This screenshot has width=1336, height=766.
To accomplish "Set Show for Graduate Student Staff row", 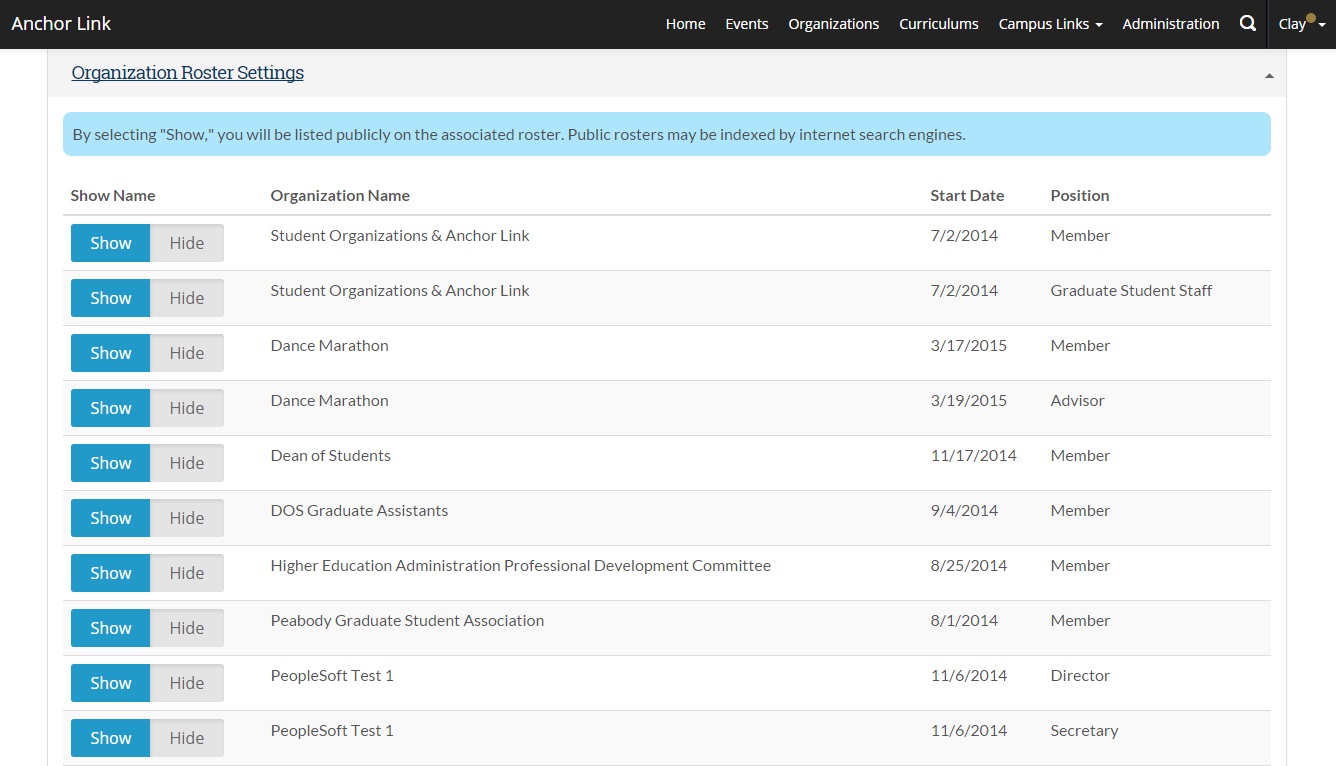I will click(110, 298).
